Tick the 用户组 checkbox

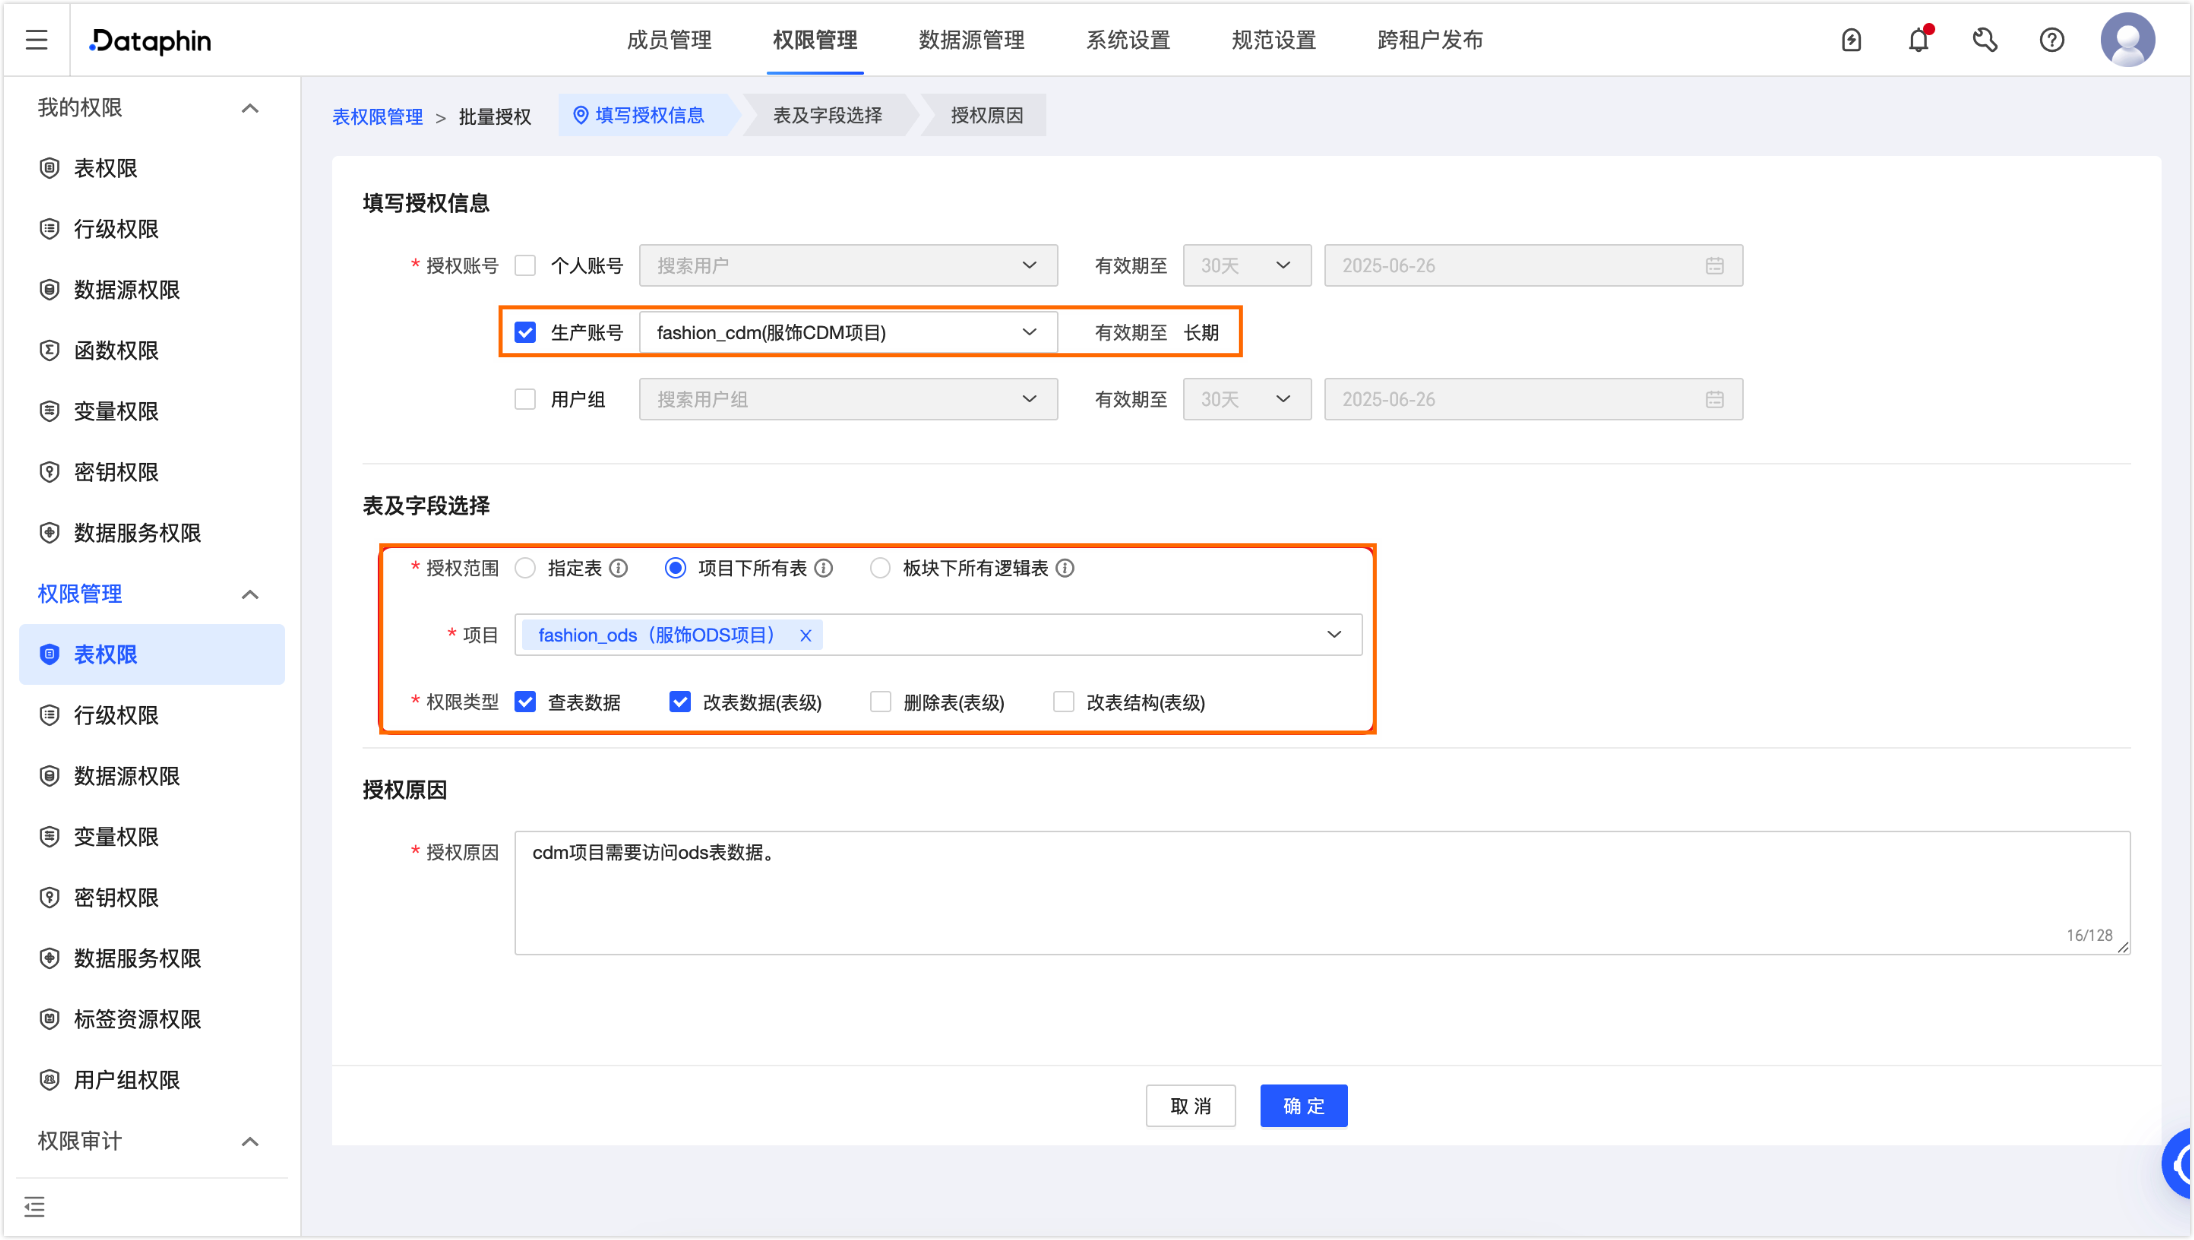tap(525, 400)
